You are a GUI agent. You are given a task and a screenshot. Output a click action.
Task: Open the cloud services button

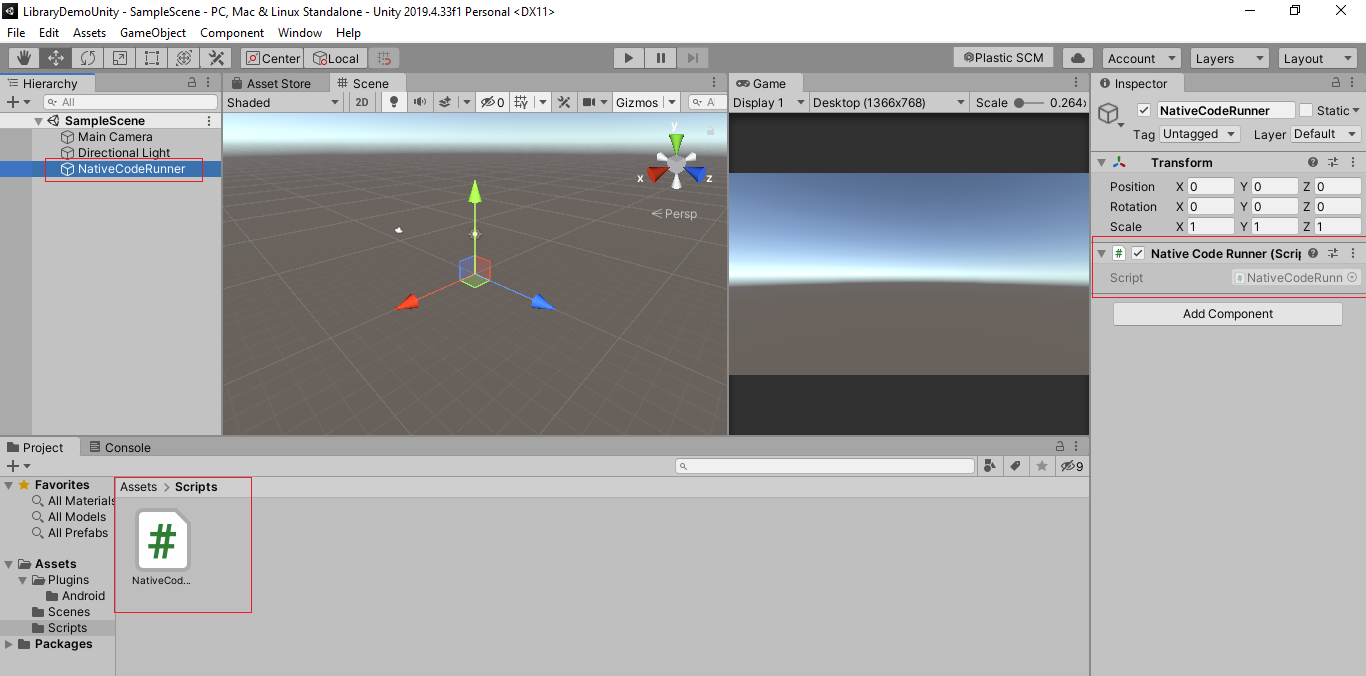(1077, 58)
